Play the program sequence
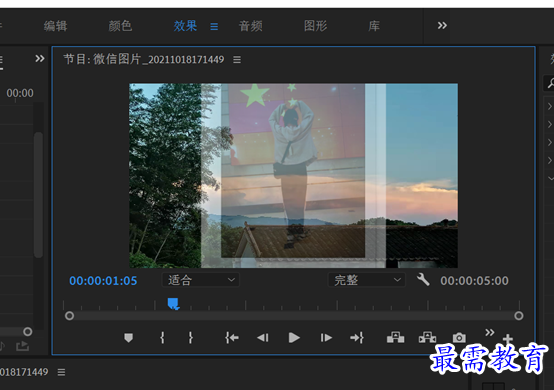This screenshot has width=554, height=390. 294,338
